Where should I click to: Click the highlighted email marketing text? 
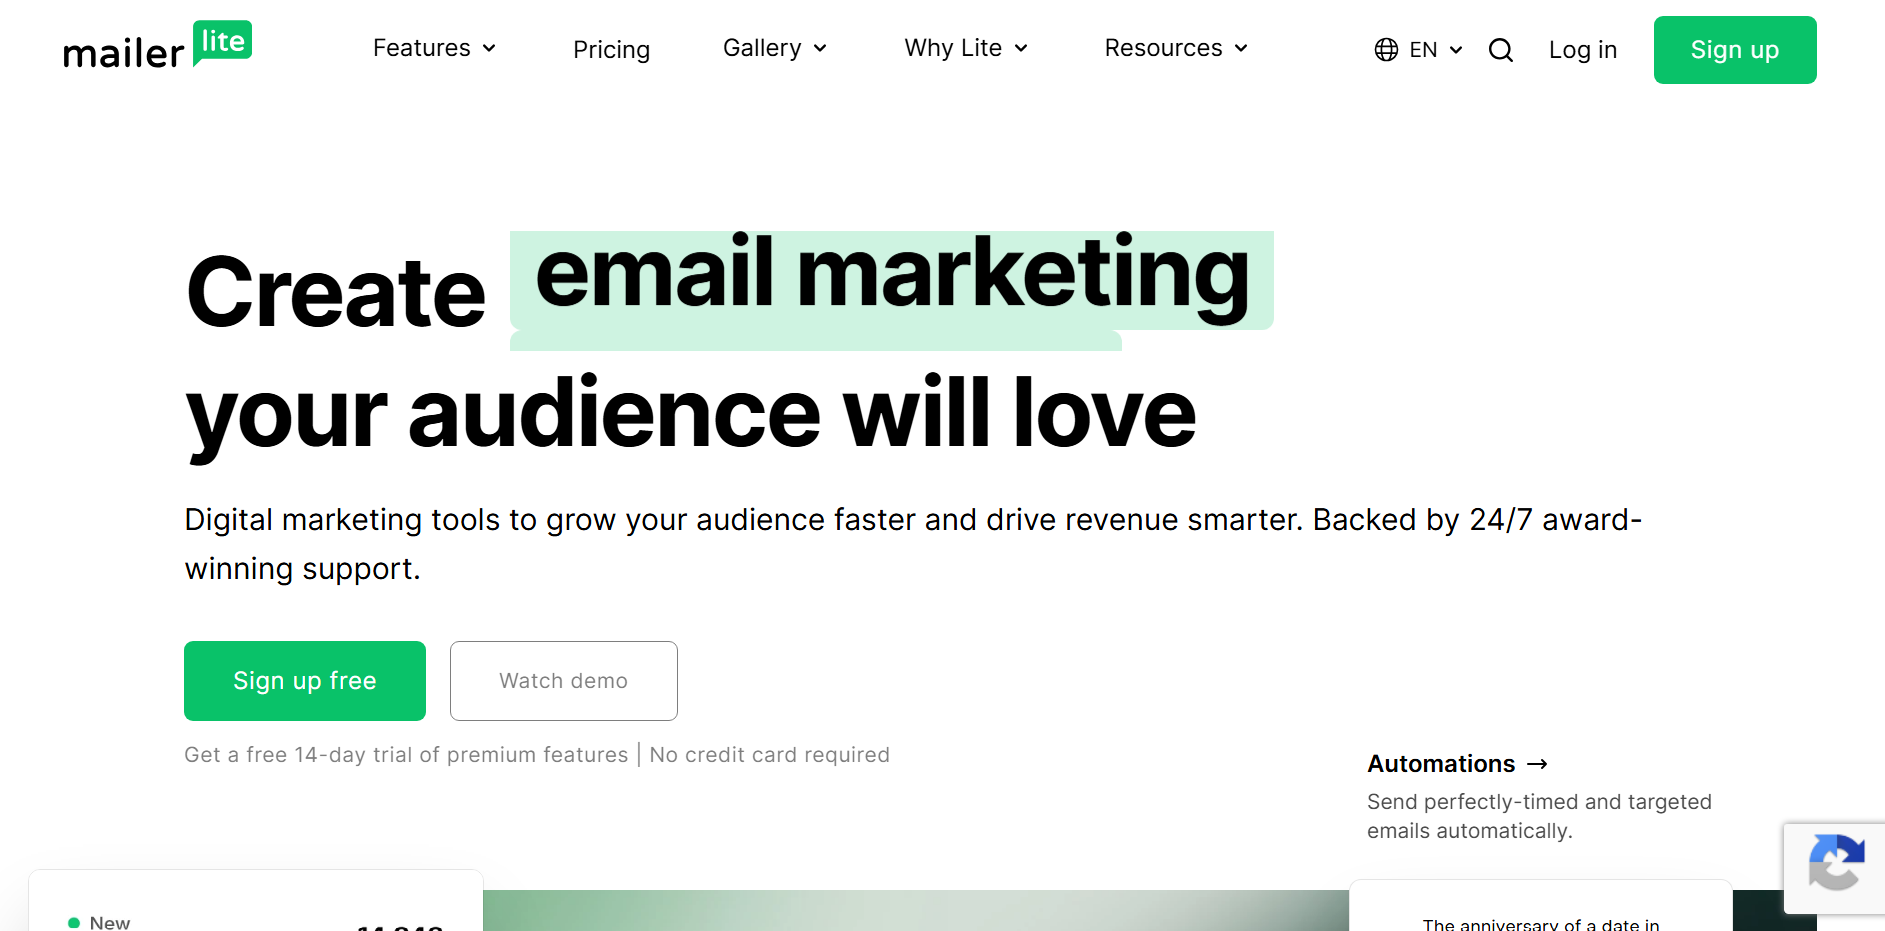[892, 277]
